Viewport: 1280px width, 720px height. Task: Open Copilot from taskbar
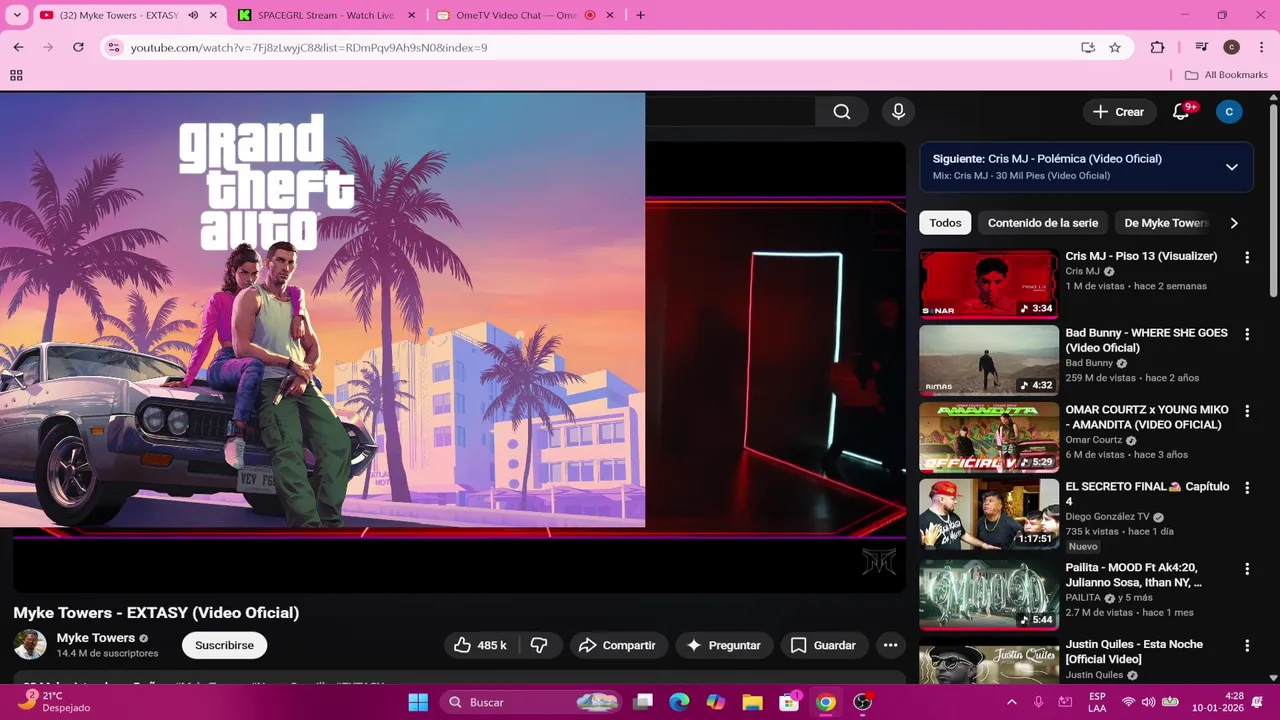point(716,702)
